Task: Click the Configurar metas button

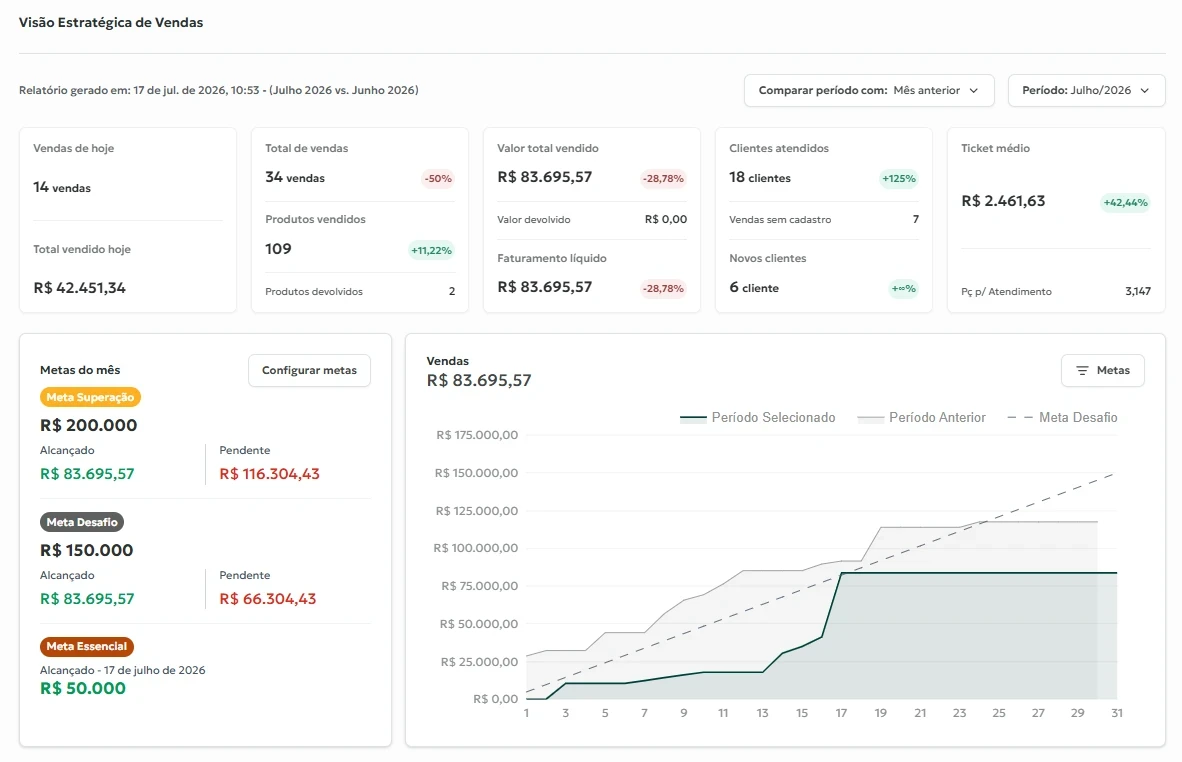Action: [x=309, y=370]
